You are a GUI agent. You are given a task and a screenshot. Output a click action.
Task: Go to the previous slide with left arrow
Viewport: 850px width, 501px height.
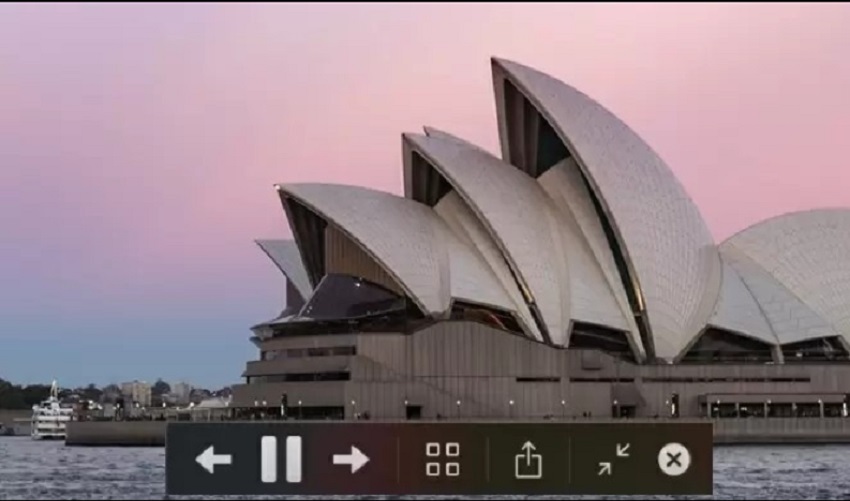(x=214, y=460)
